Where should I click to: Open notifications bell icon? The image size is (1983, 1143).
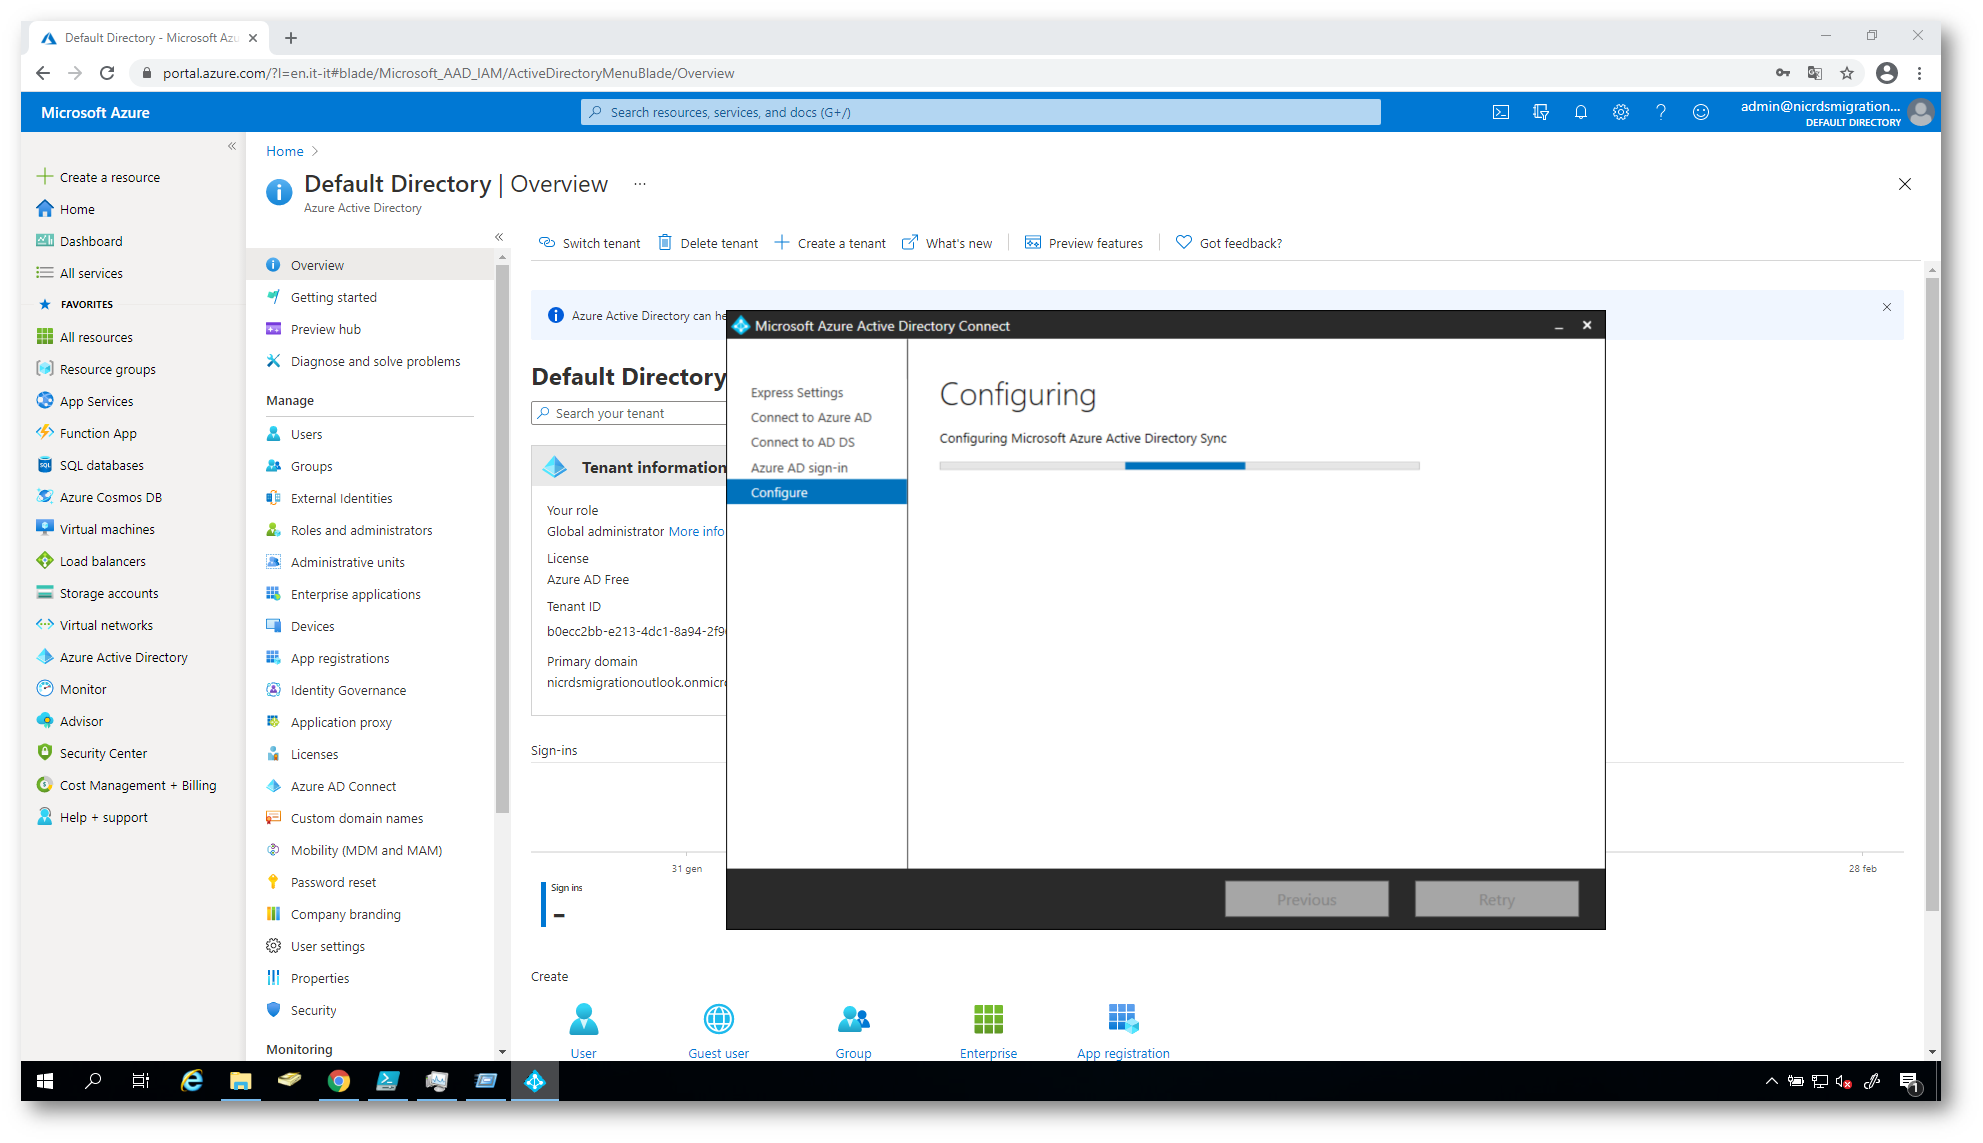(x=1581, y=112)
